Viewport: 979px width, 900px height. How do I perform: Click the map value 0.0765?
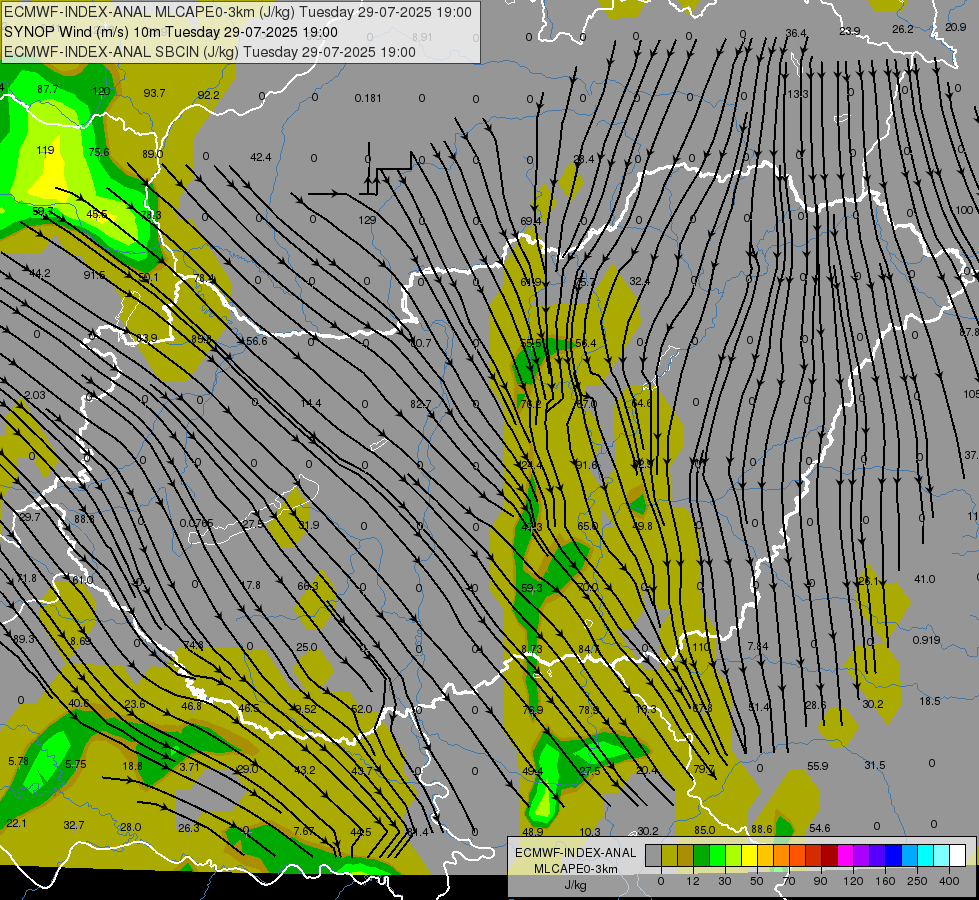click(197, 523)
